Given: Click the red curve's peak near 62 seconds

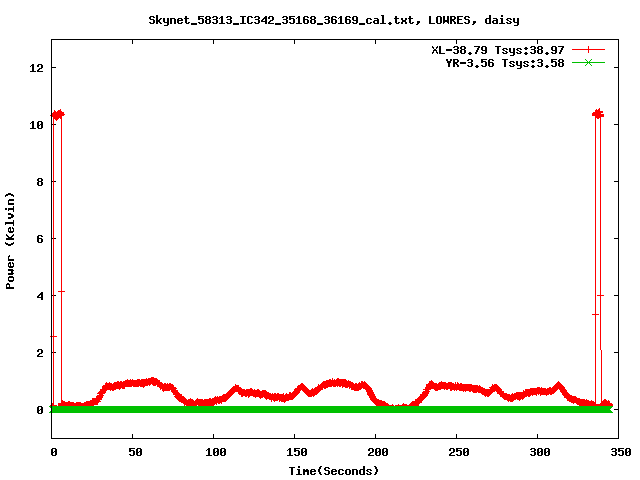Looking at the screenshot, I should (x=153, y=382).
